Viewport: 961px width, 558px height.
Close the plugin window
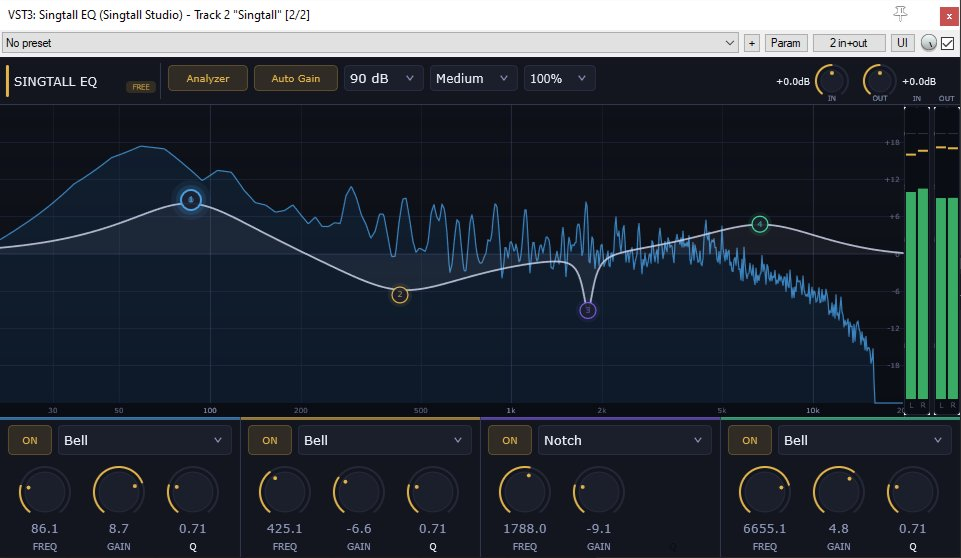[x=949, y=16]
